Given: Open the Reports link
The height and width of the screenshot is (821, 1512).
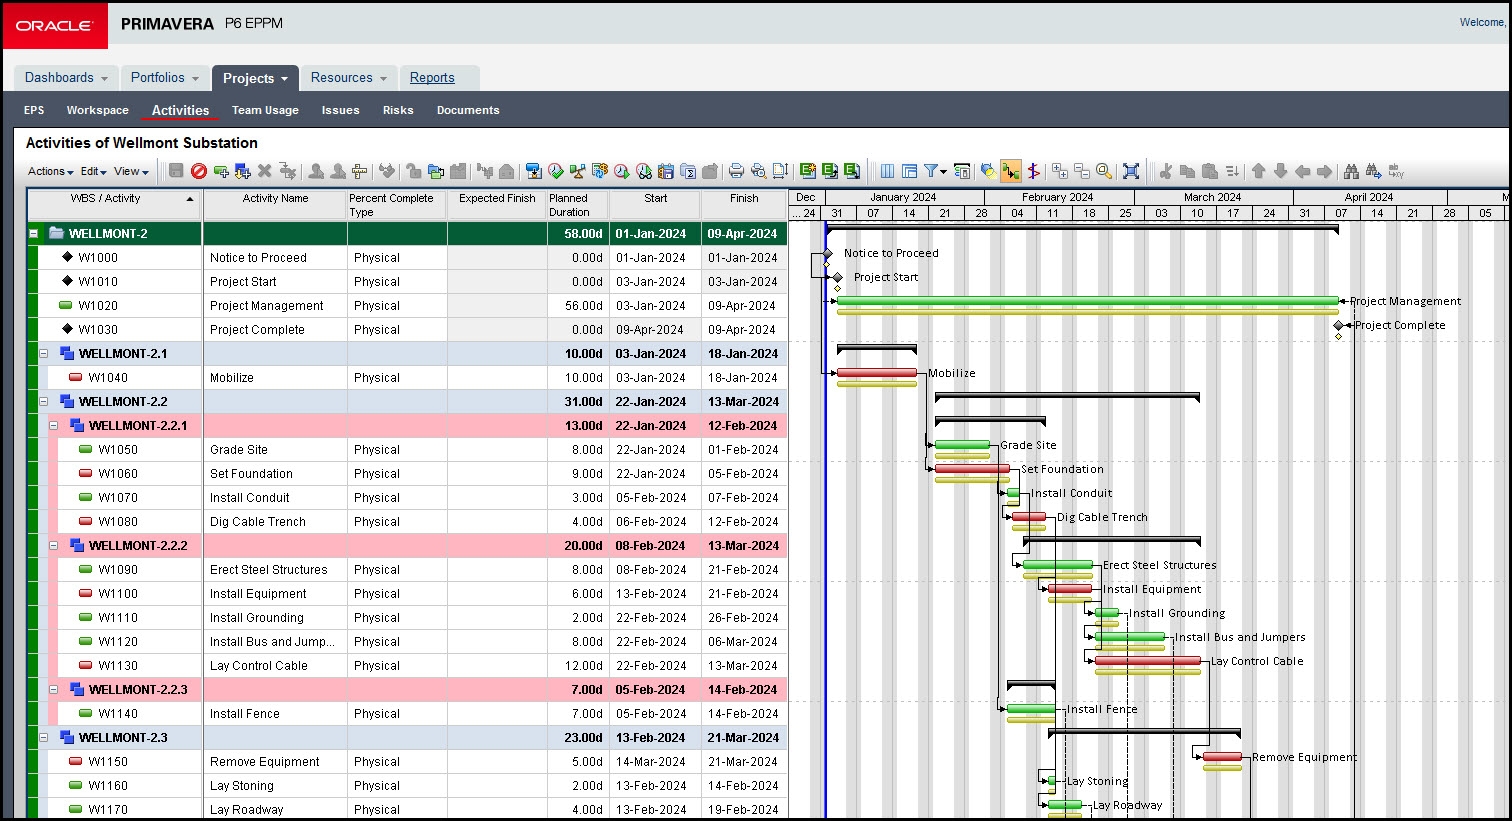Looking at the screenshot, I should [432, 78].
